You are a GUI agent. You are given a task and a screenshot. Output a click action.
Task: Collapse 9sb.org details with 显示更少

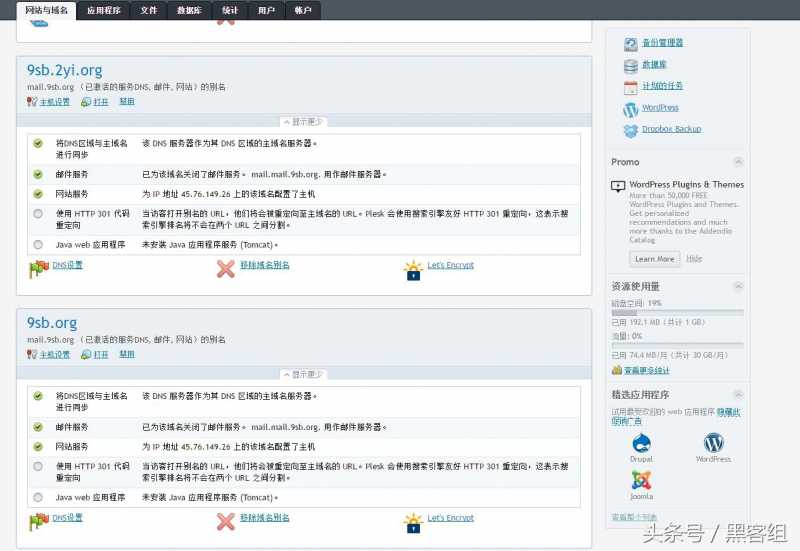(304, 374)
